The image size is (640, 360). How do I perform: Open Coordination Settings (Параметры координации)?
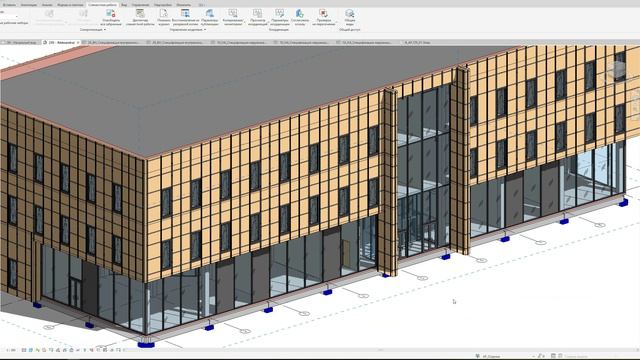(x=280, y=18)
